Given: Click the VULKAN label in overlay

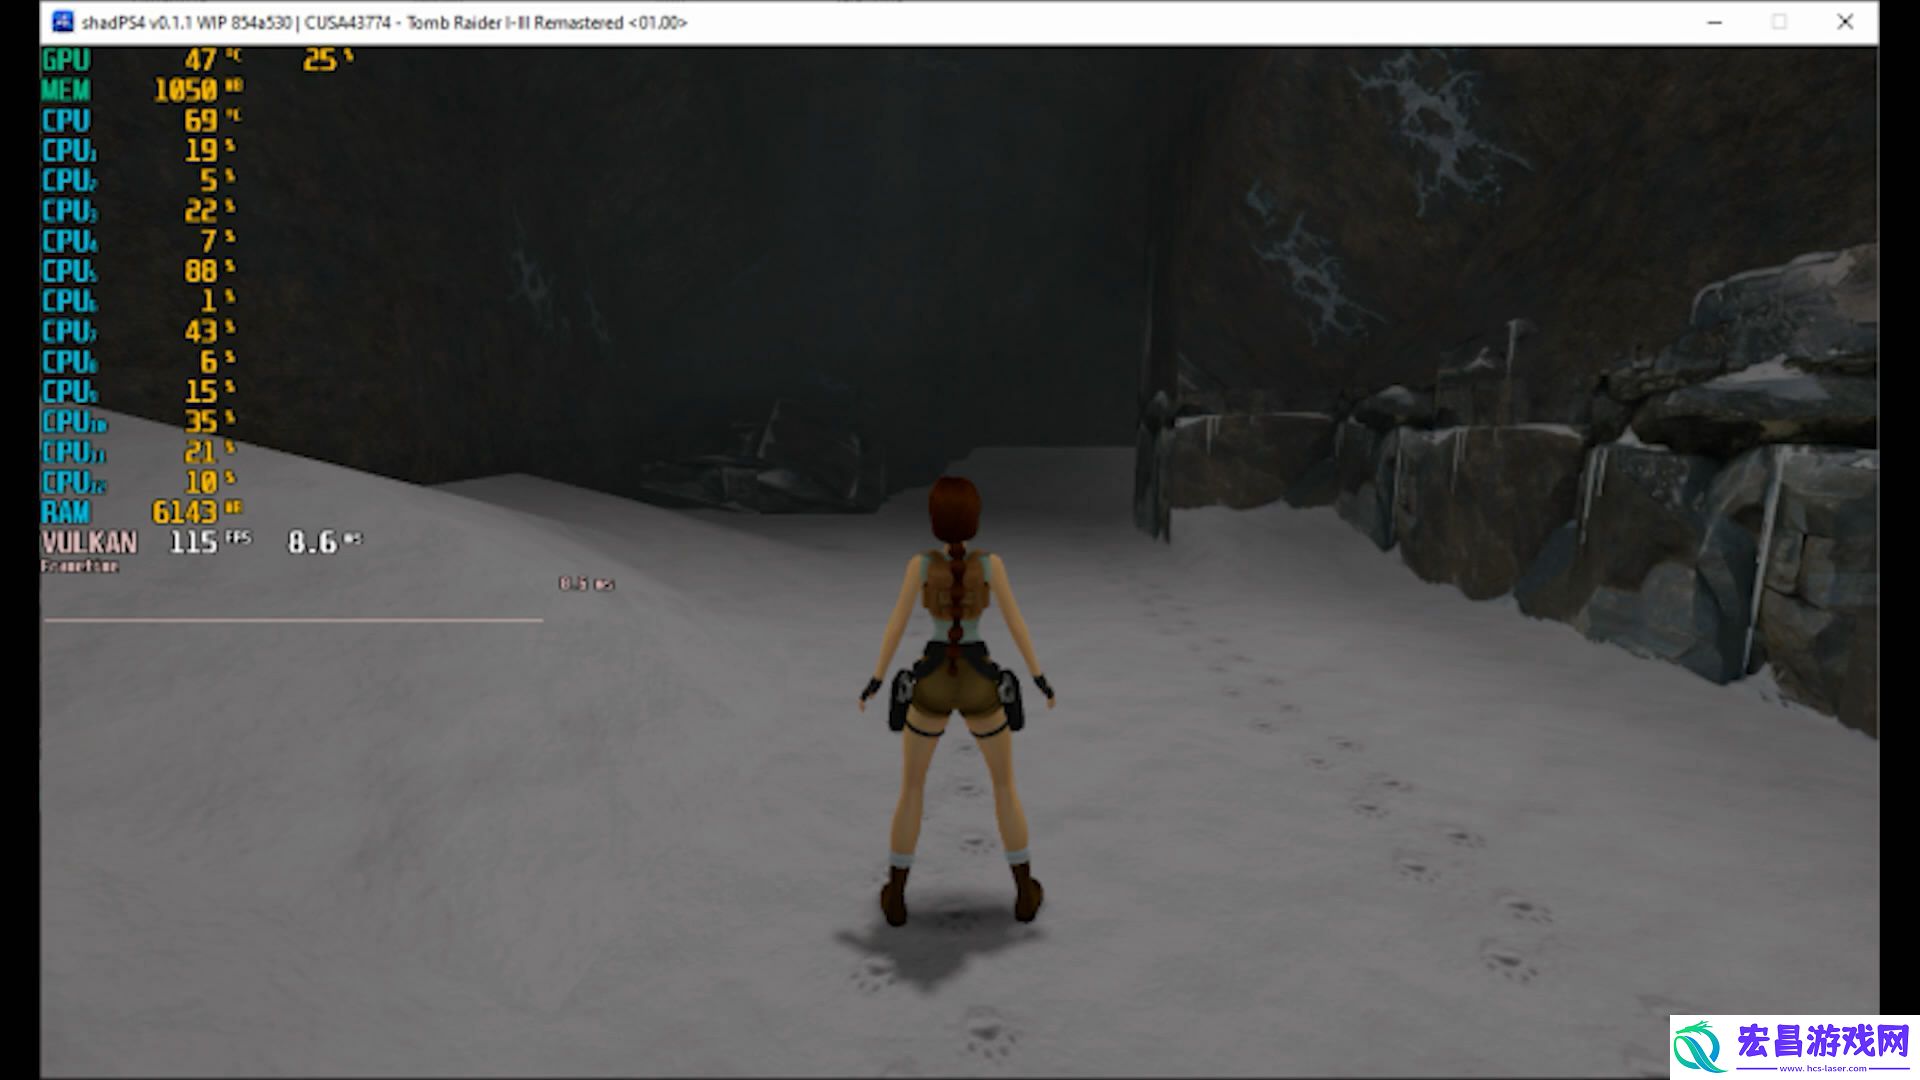Looking at the screenshot, I should (90, 543).
